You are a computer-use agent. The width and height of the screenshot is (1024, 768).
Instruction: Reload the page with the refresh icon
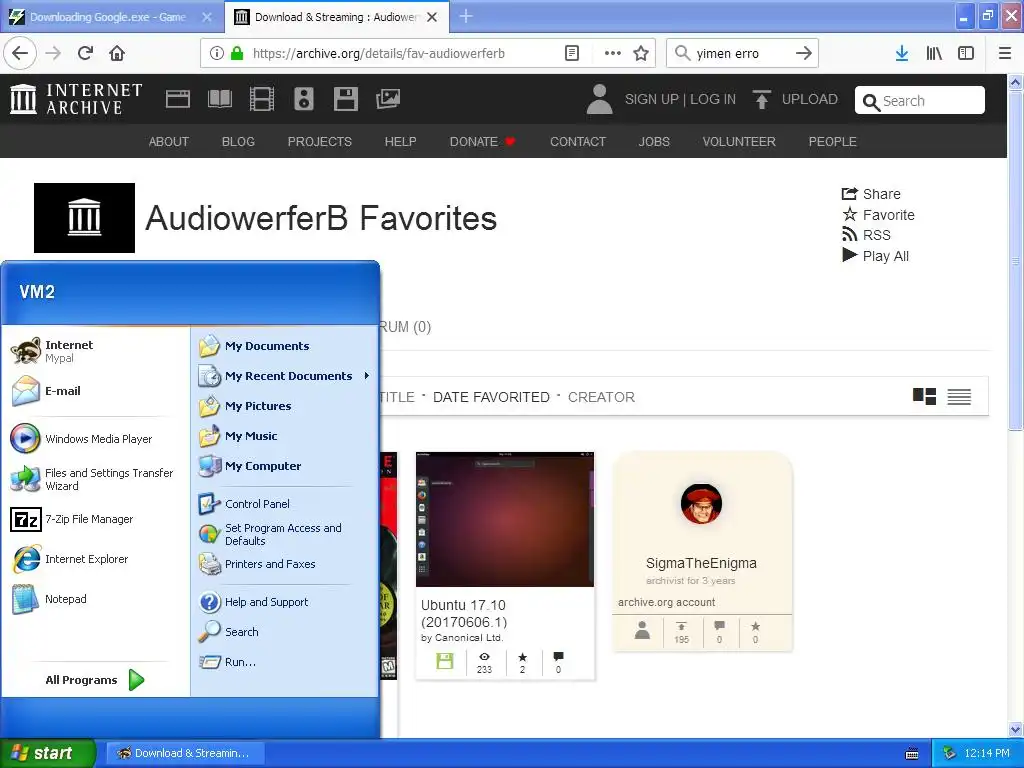point(85,54)
